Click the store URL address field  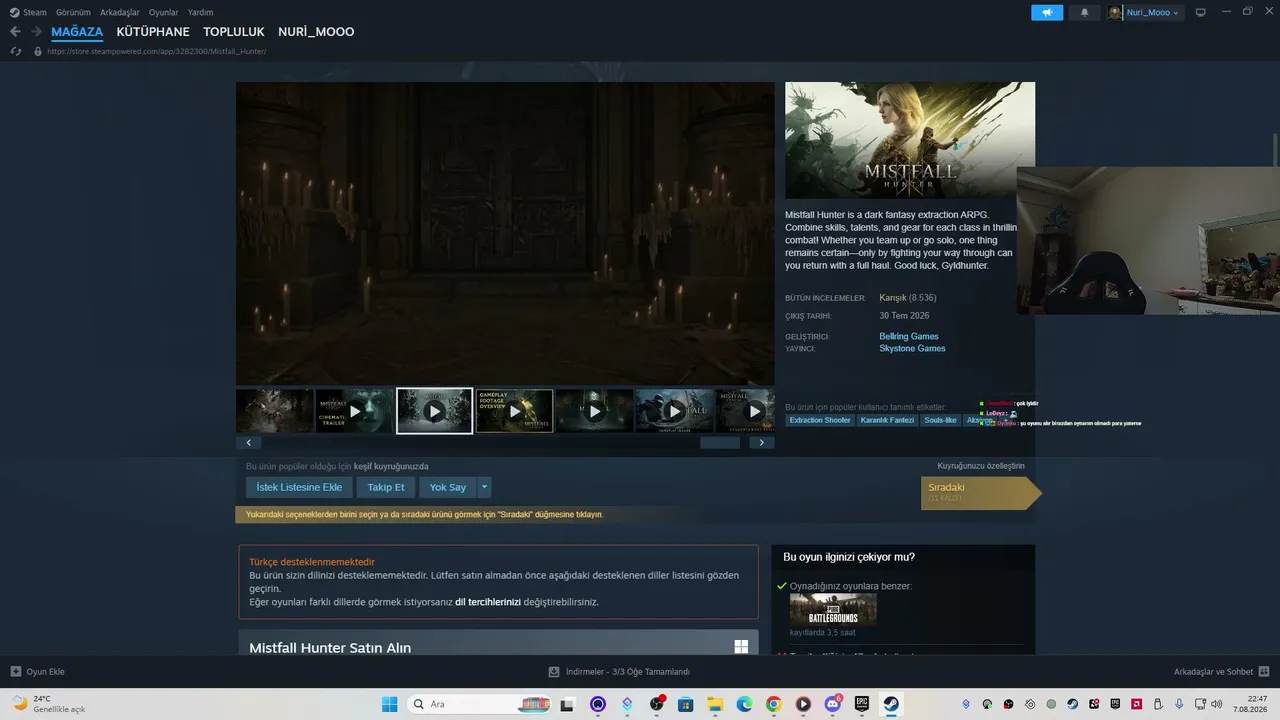point(157,51)
